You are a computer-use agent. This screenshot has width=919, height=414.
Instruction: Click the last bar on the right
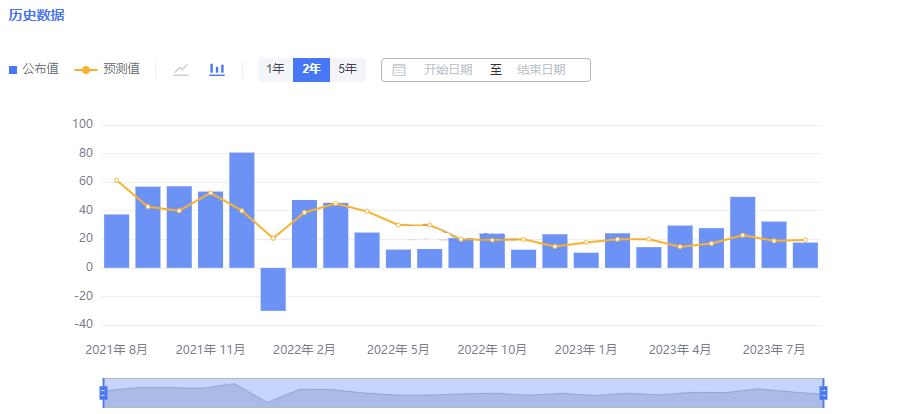coord(805,255)
